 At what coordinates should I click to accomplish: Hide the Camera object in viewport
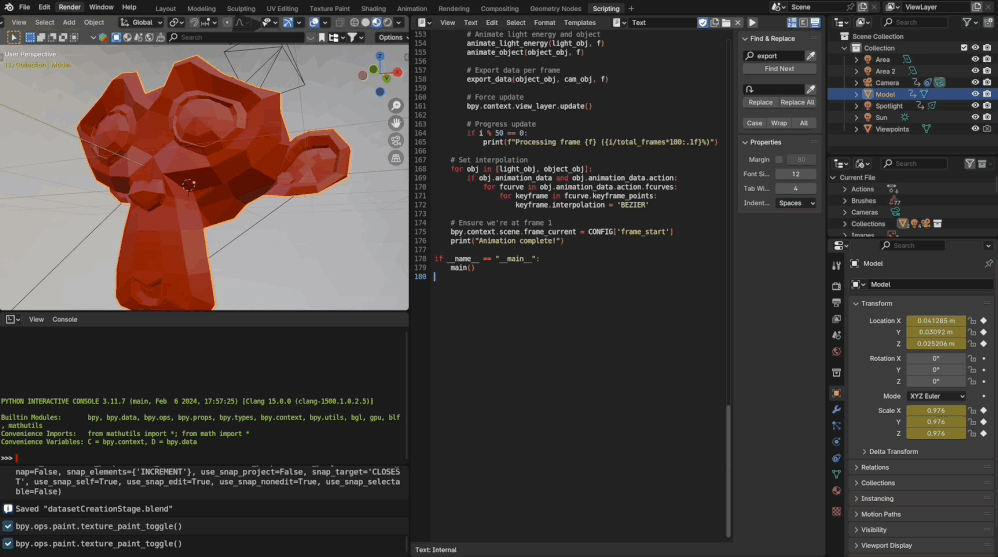pyautogui.click(x=974, y=82)
